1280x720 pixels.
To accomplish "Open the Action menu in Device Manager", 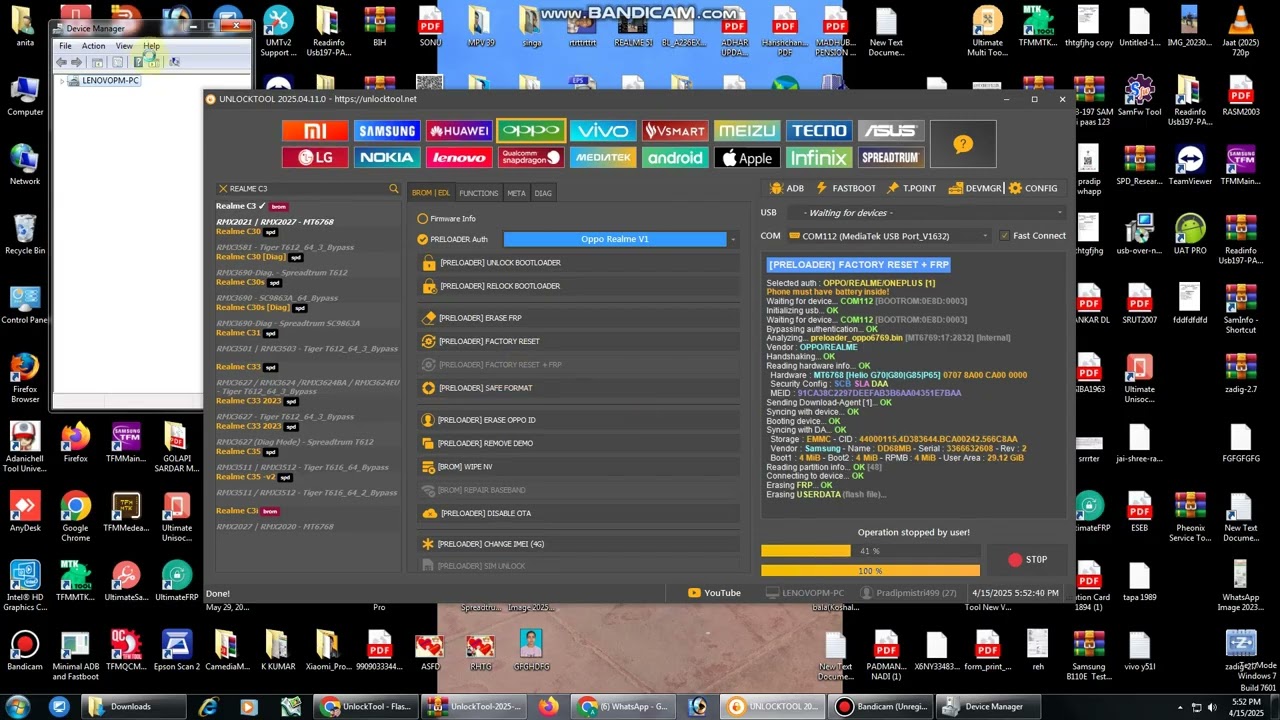I will 93,46.
